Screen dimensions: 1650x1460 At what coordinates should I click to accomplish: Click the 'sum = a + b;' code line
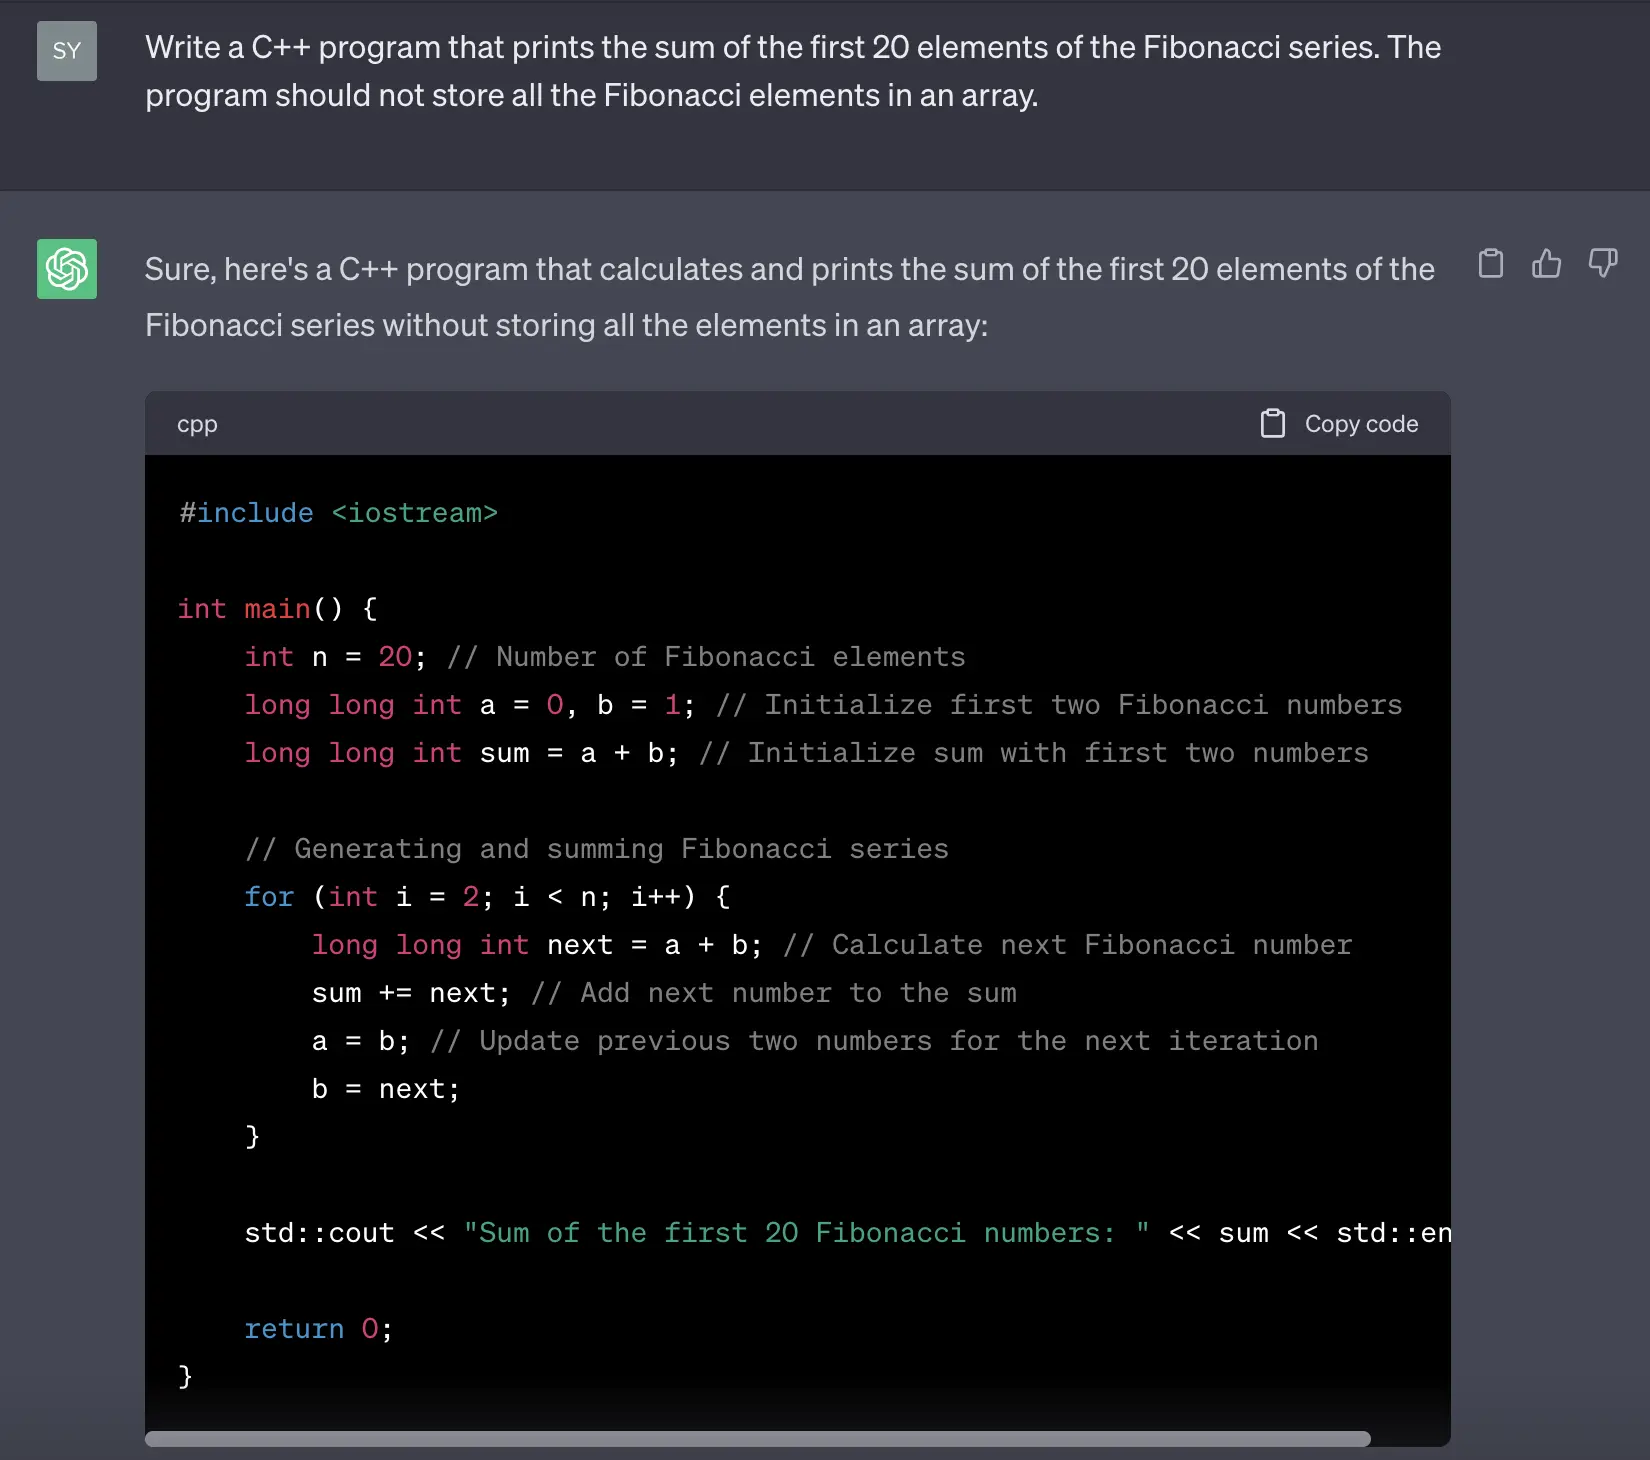click(x=806, y=753)
